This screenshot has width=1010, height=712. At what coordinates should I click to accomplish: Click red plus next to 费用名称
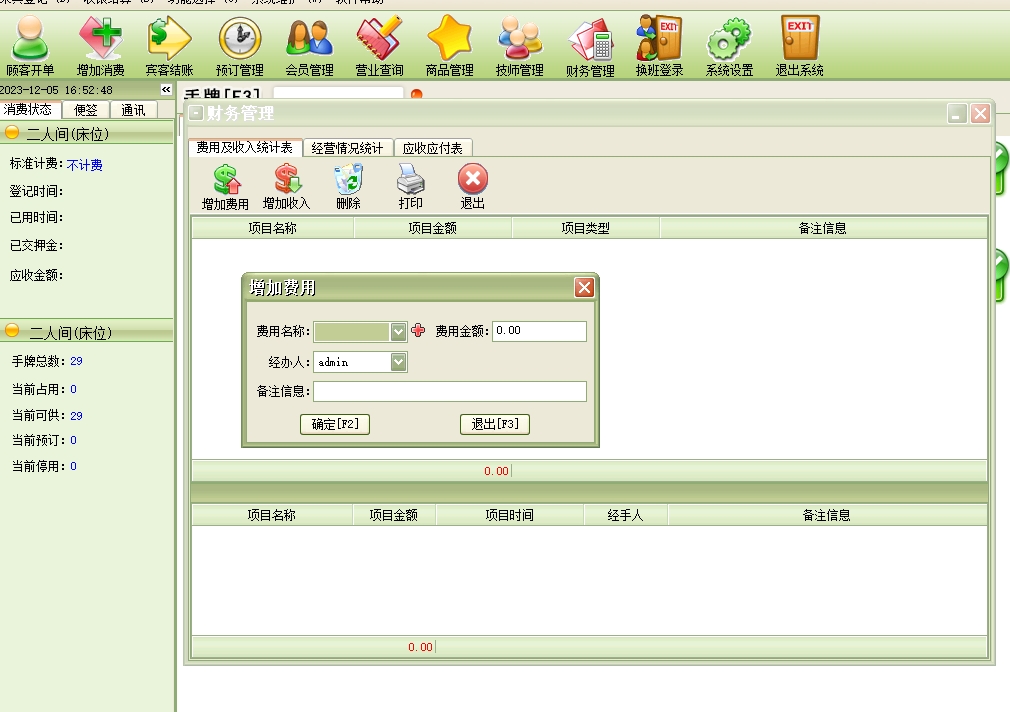click(418, 331)
